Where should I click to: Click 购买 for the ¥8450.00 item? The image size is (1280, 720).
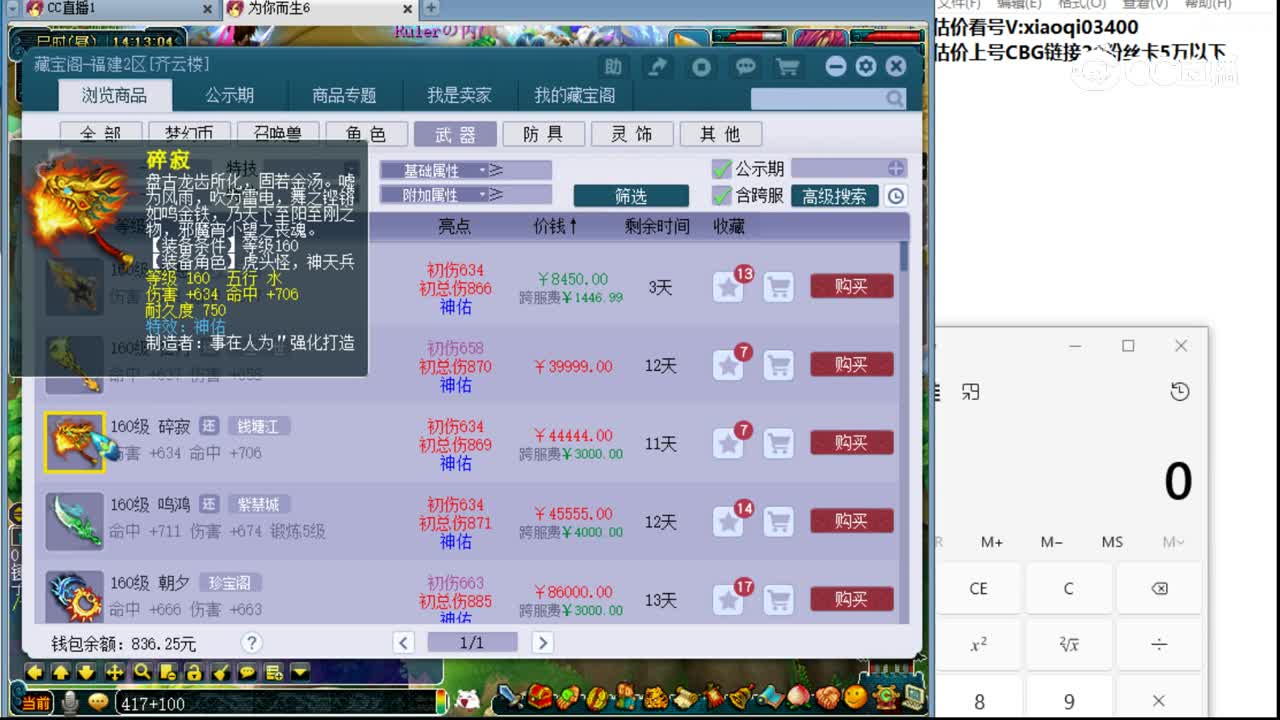[851, 287]
